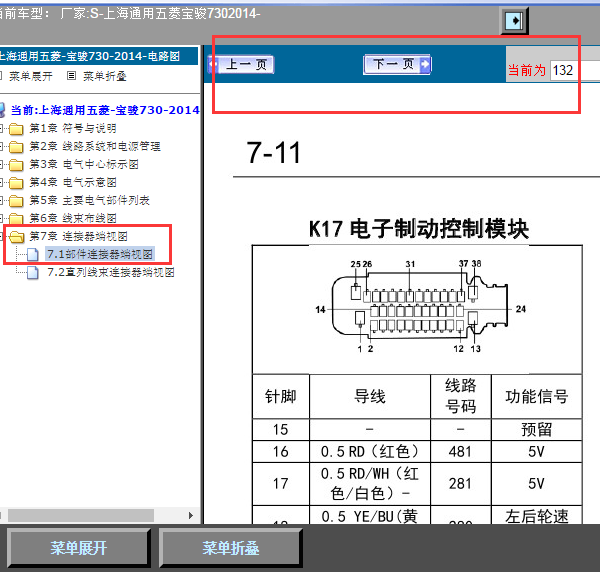Click folder icon of 第6章 线束布线图

pos(16,219)
